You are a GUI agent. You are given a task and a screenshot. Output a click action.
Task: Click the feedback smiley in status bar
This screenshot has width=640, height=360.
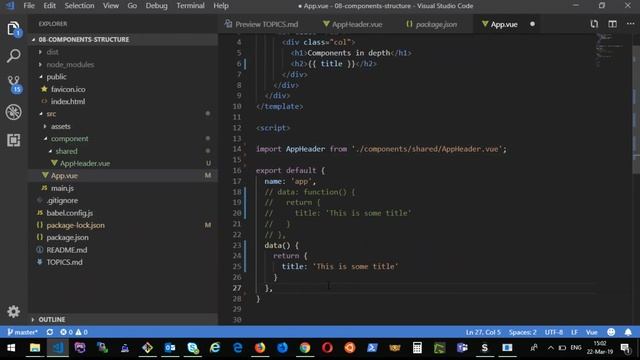point(611,332)
